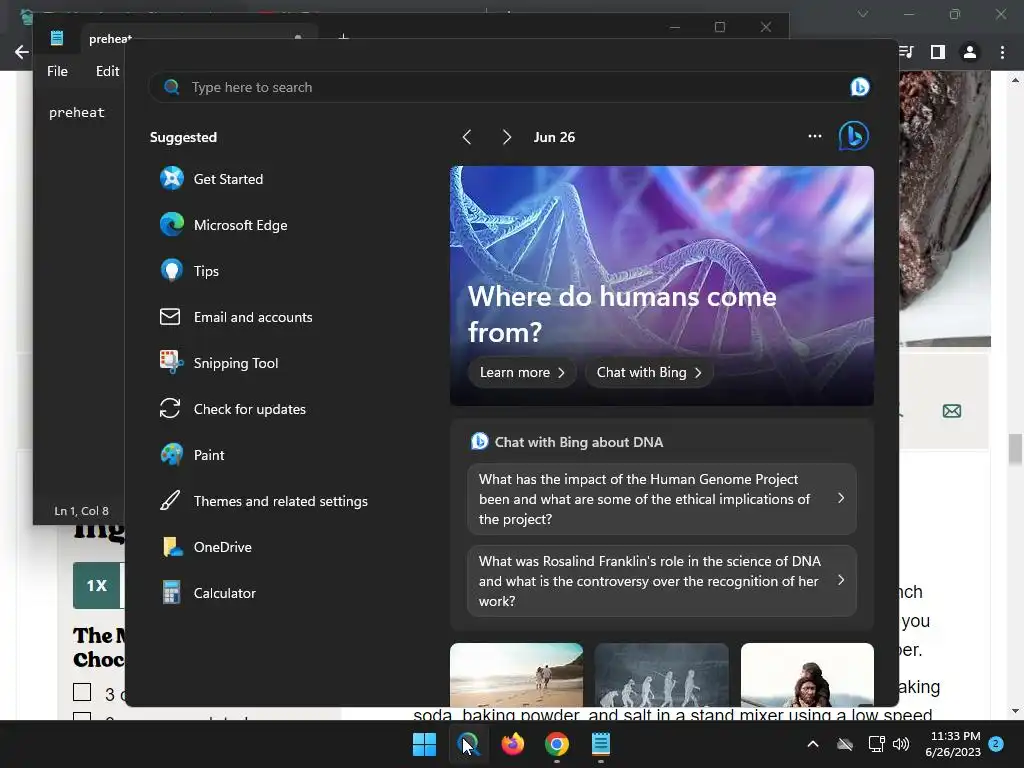Launch Paint app icon
This screenshot has height=768, width=1024.
point(172,455)
